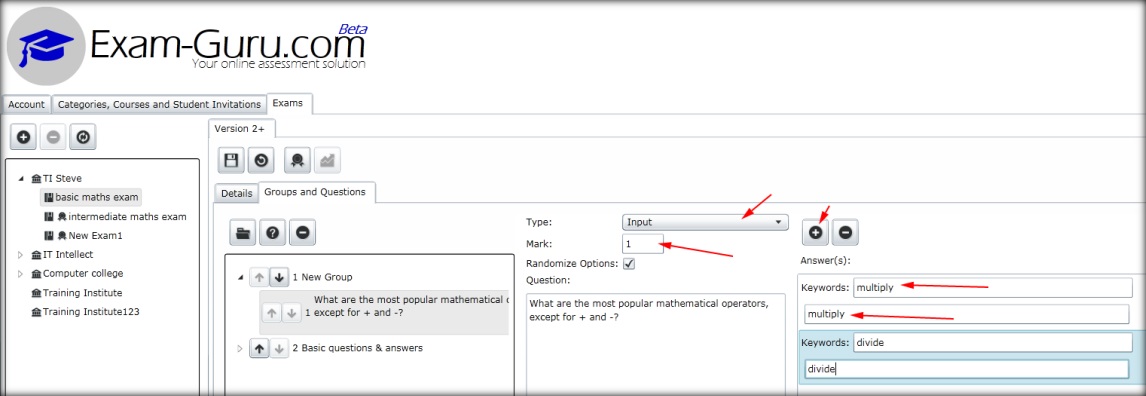Click the Randomize Options: label text
This screenshot has height=396, width=1146.
point(572,264)
